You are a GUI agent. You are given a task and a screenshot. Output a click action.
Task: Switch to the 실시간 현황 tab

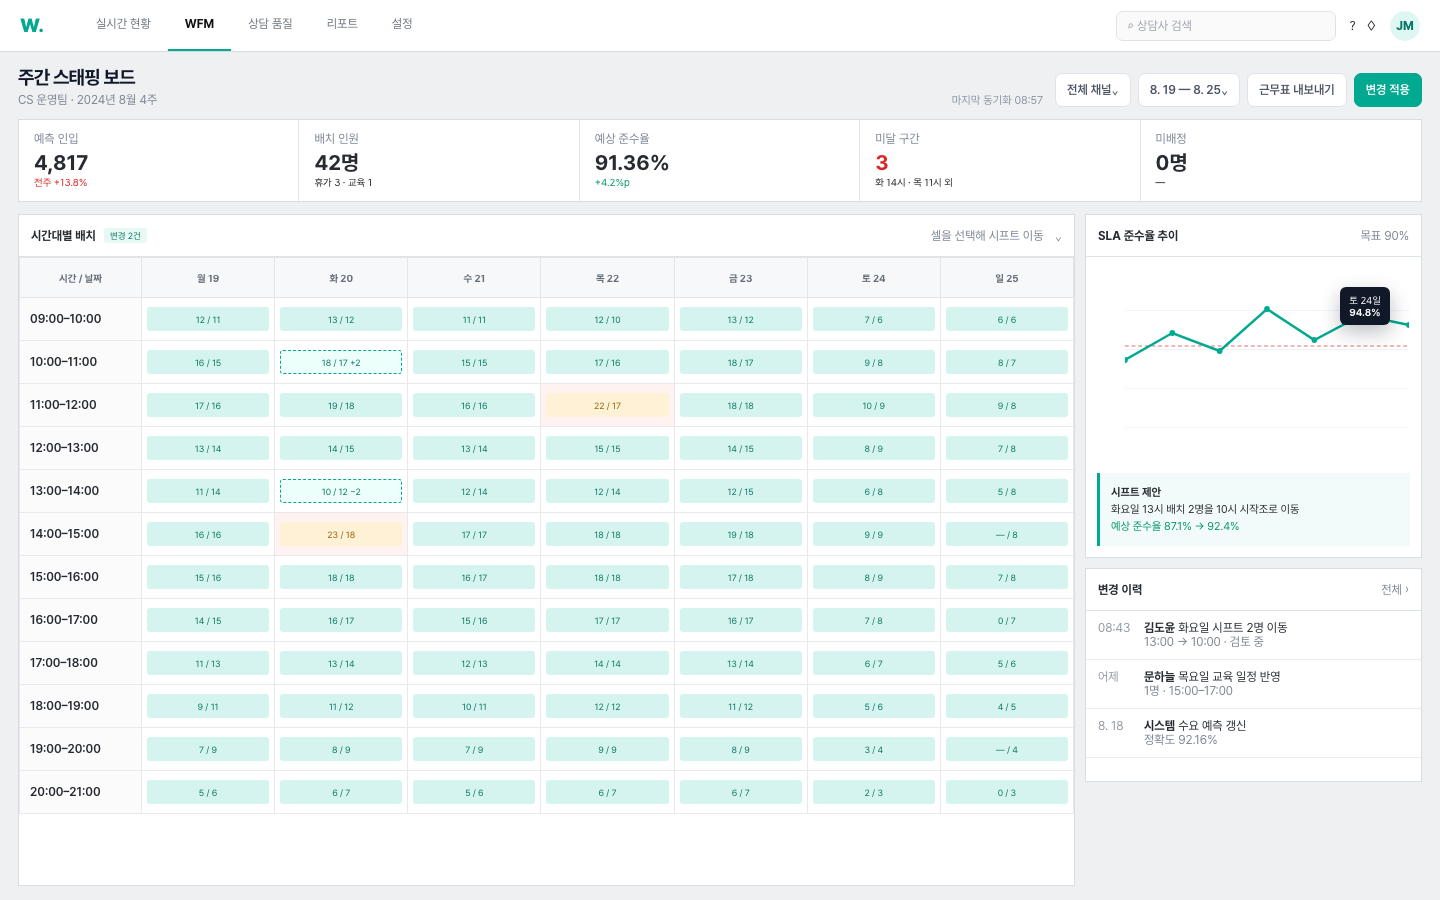click(123, 24)
